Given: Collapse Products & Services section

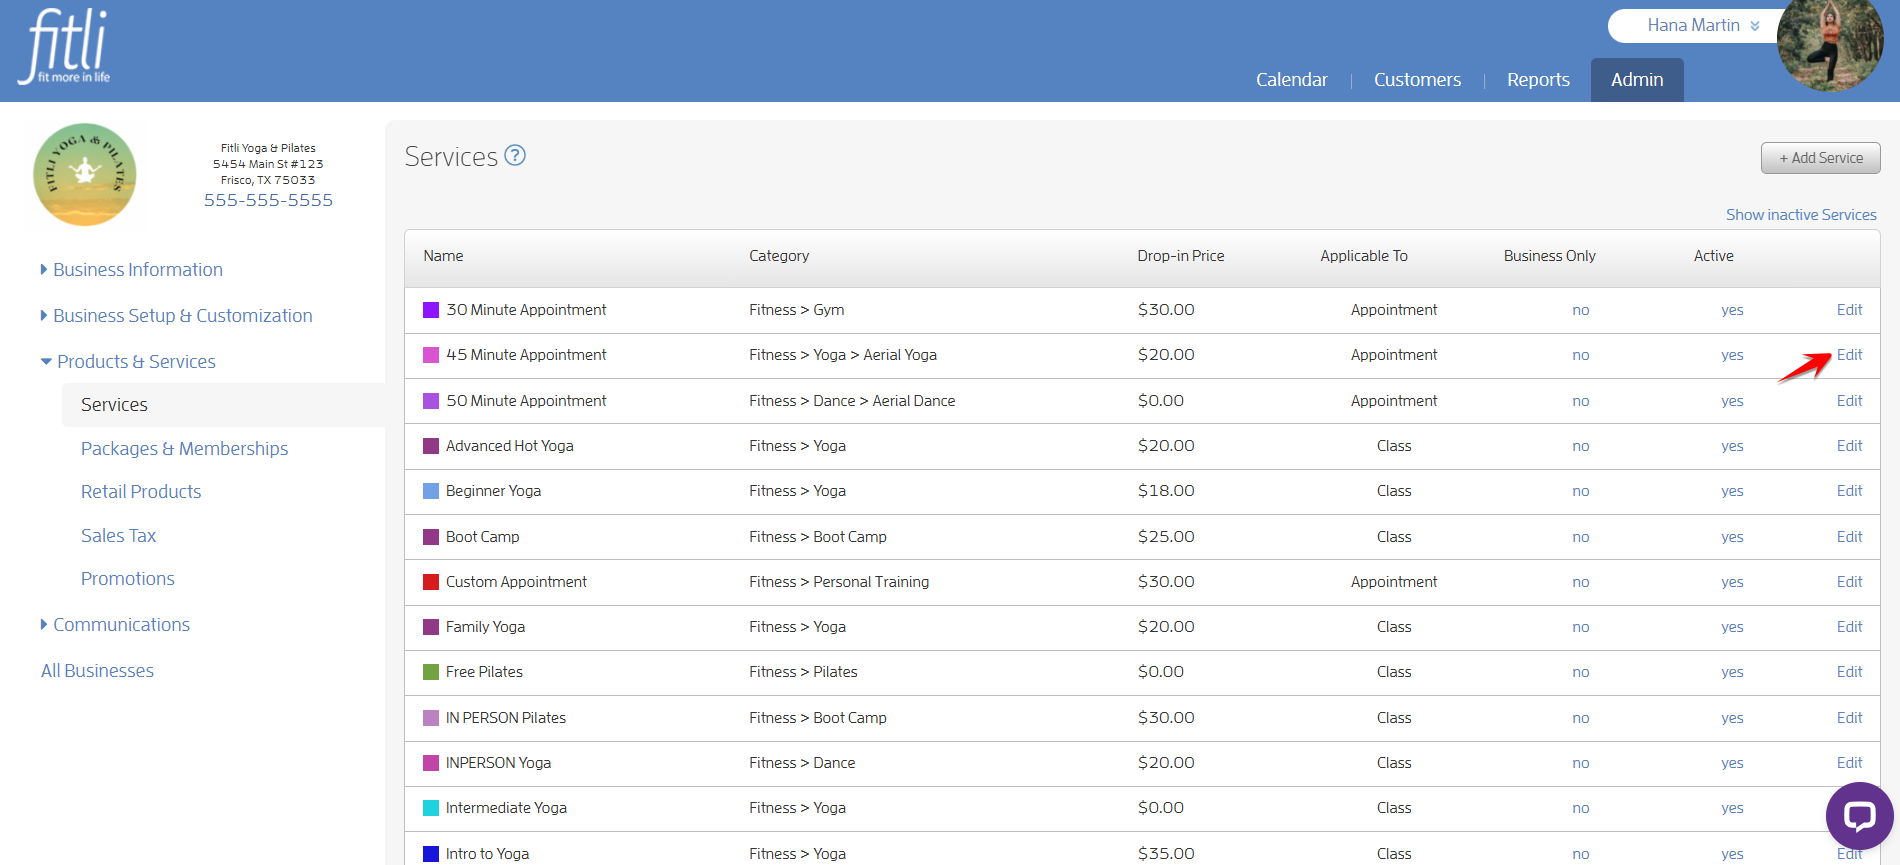Looking at the screenshot, I should point(128,362).
